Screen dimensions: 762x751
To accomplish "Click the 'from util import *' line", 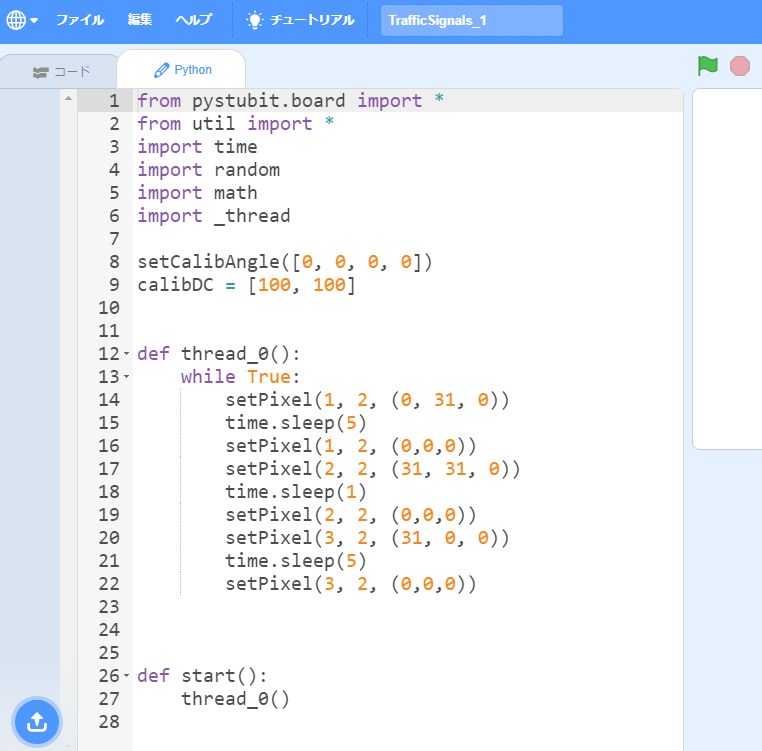I will (x=236, y=123).
